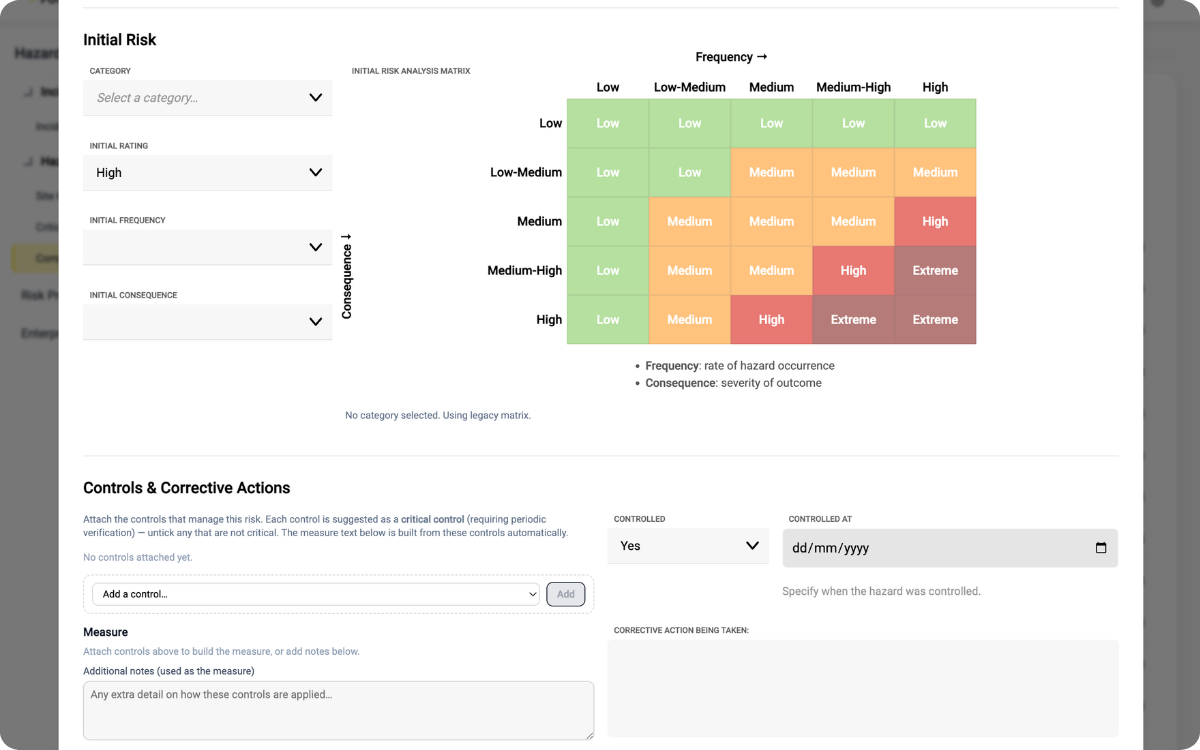
Task: Choose Low cell at Low frequency, Low consequence
Action: pyautogui.click(x=608, y=124)
